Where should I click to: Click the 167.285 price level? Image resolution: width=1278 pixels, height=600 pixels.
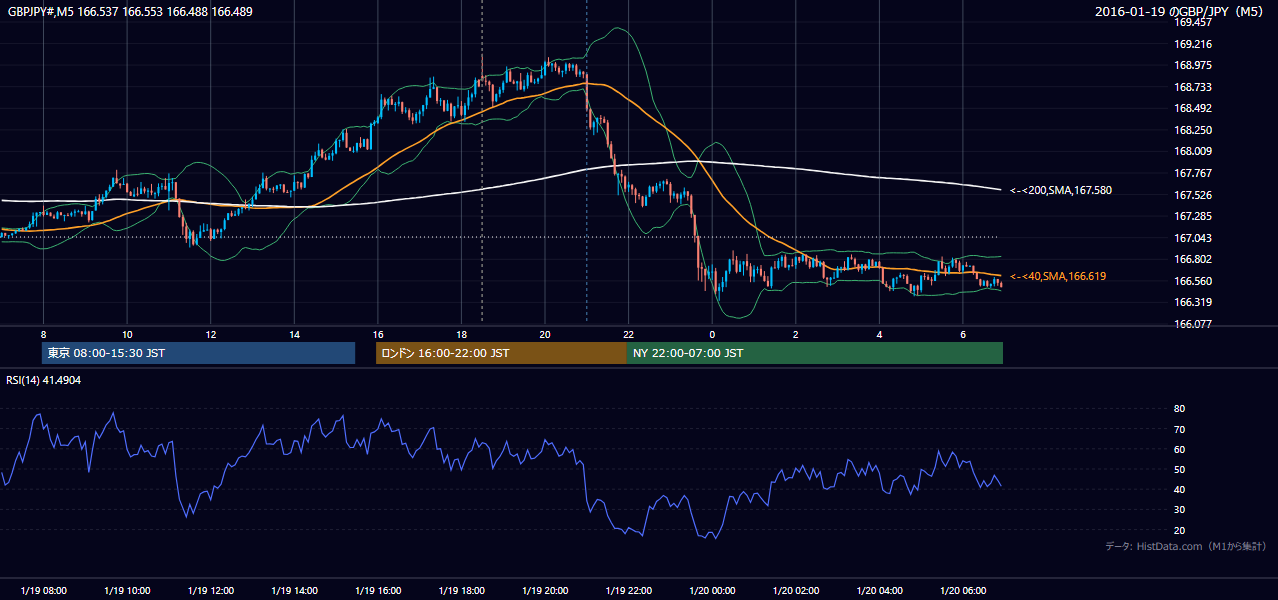1193,216
